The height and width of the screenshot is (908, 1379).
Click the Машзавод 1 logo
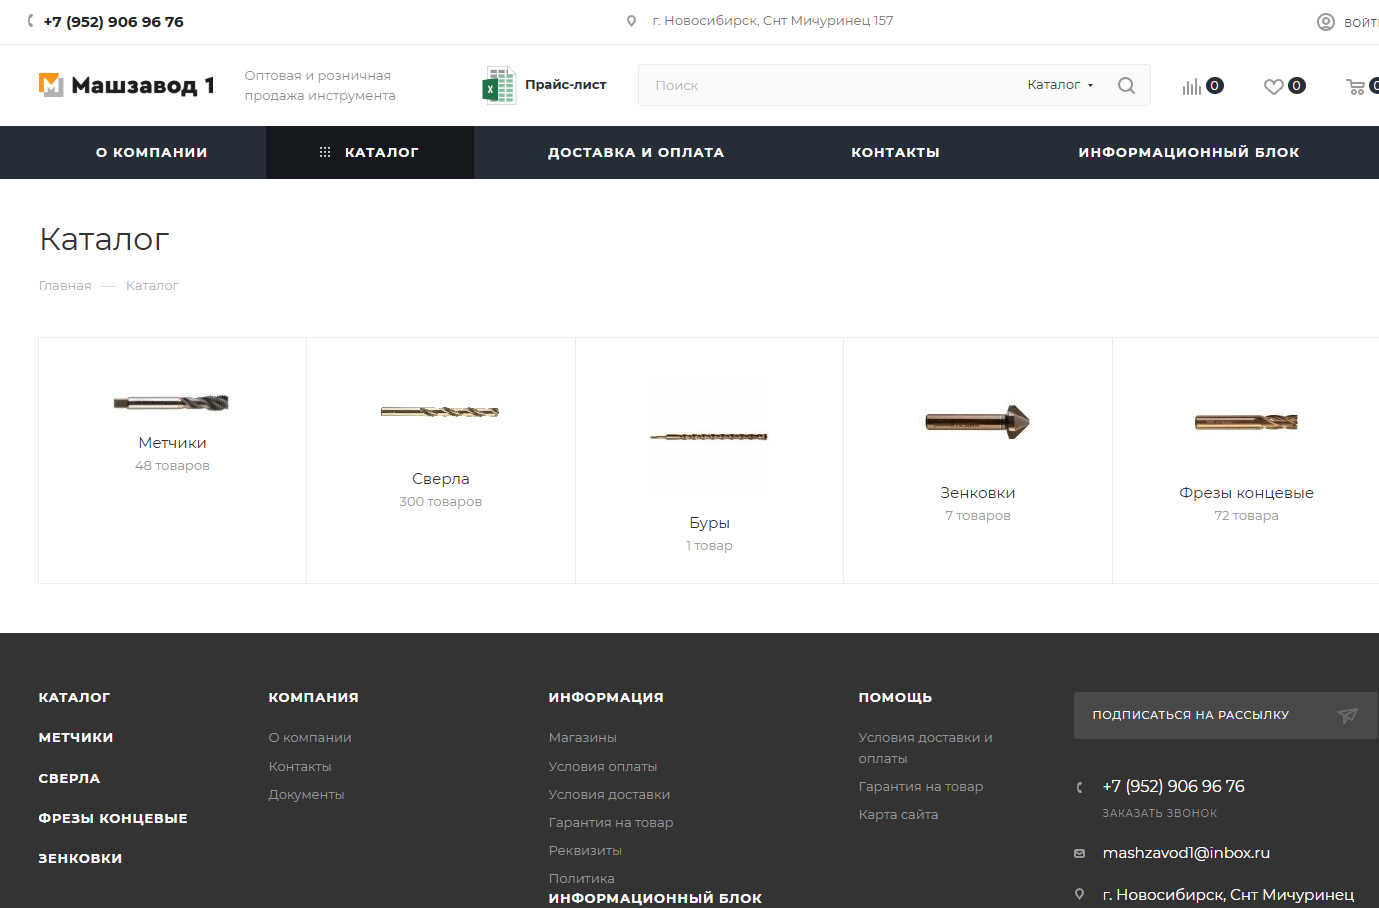click(127, 85)
